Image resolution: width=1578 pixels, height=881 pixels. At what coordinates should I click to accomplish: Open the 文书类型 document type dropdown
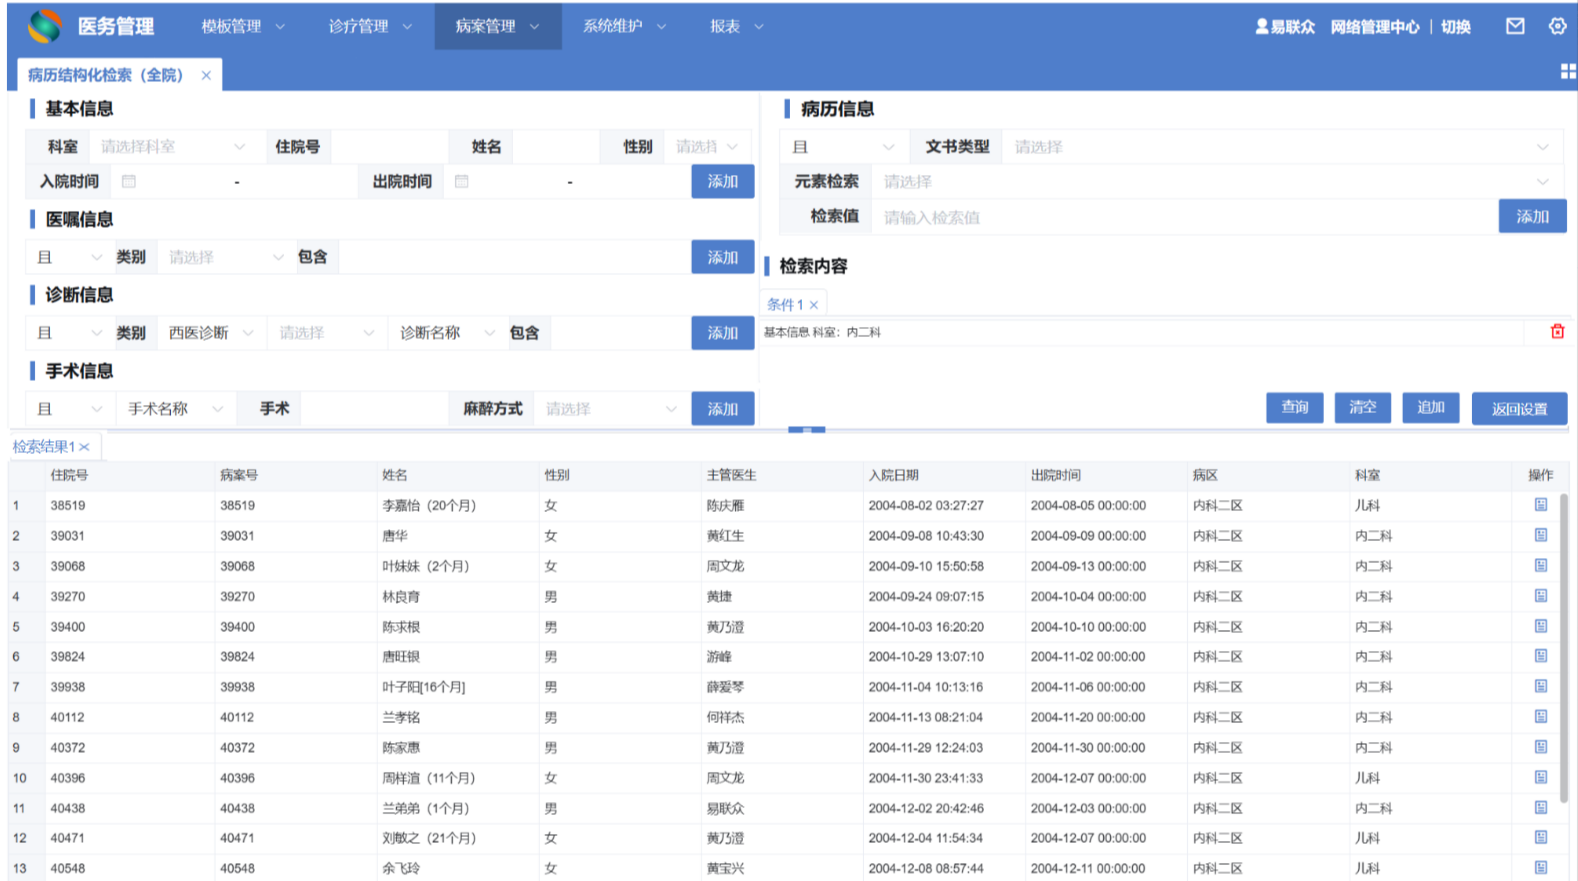coord(1280,147)
